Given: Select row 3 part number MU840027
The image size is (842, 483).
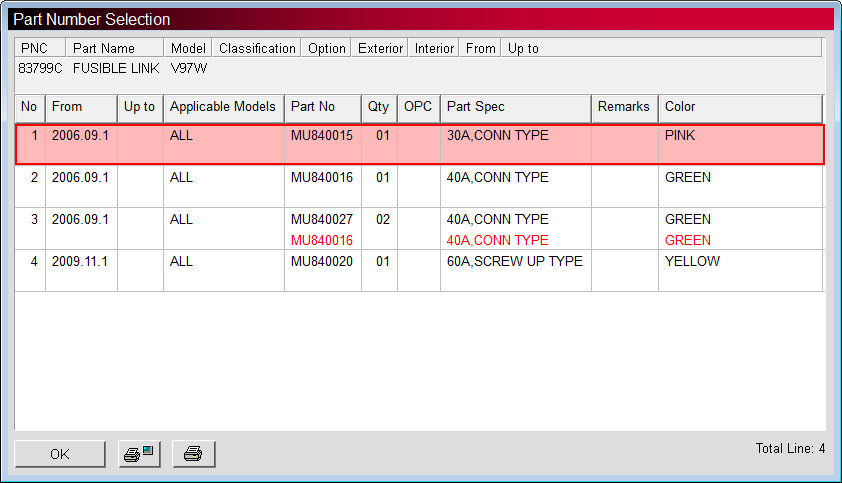Looking at the screenshot, I should point(321,219).
